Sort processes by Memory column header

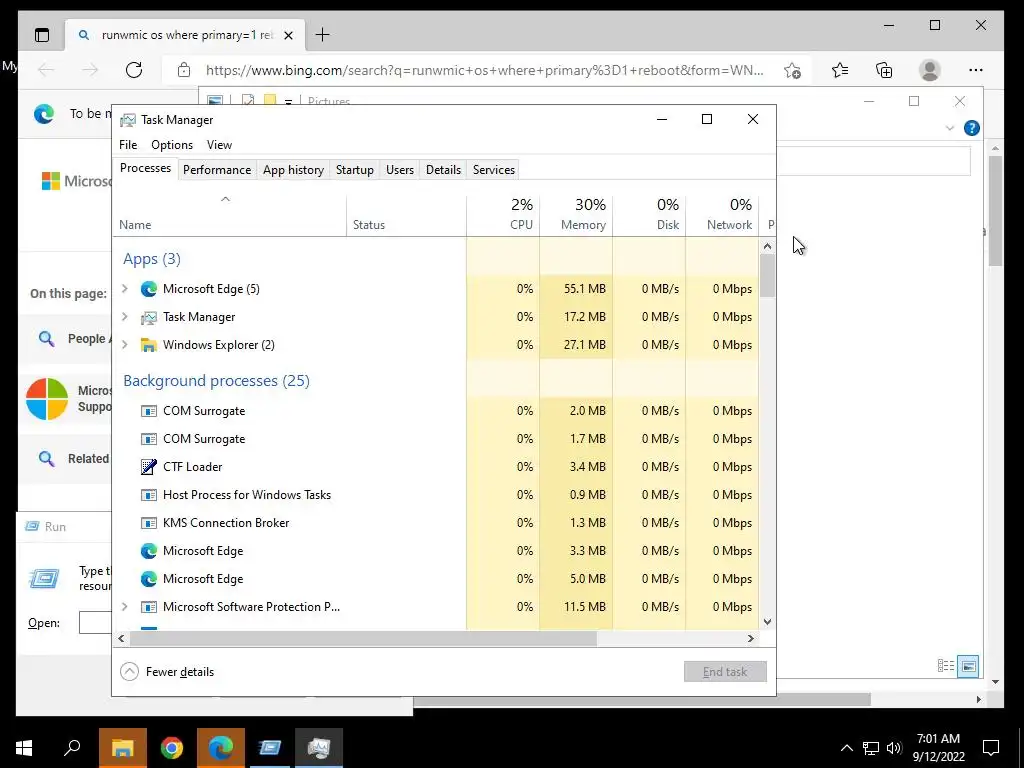click(x=576, y=215)
